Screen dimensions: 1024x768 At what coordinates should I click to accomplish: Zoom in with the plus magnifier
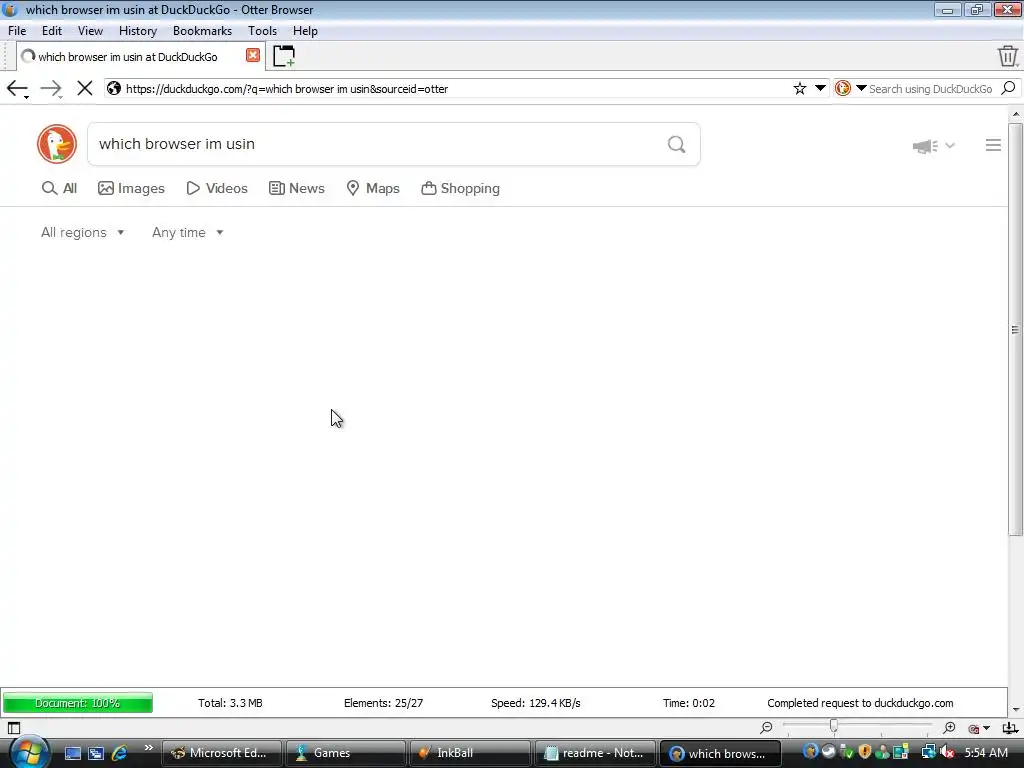point(950,728)
